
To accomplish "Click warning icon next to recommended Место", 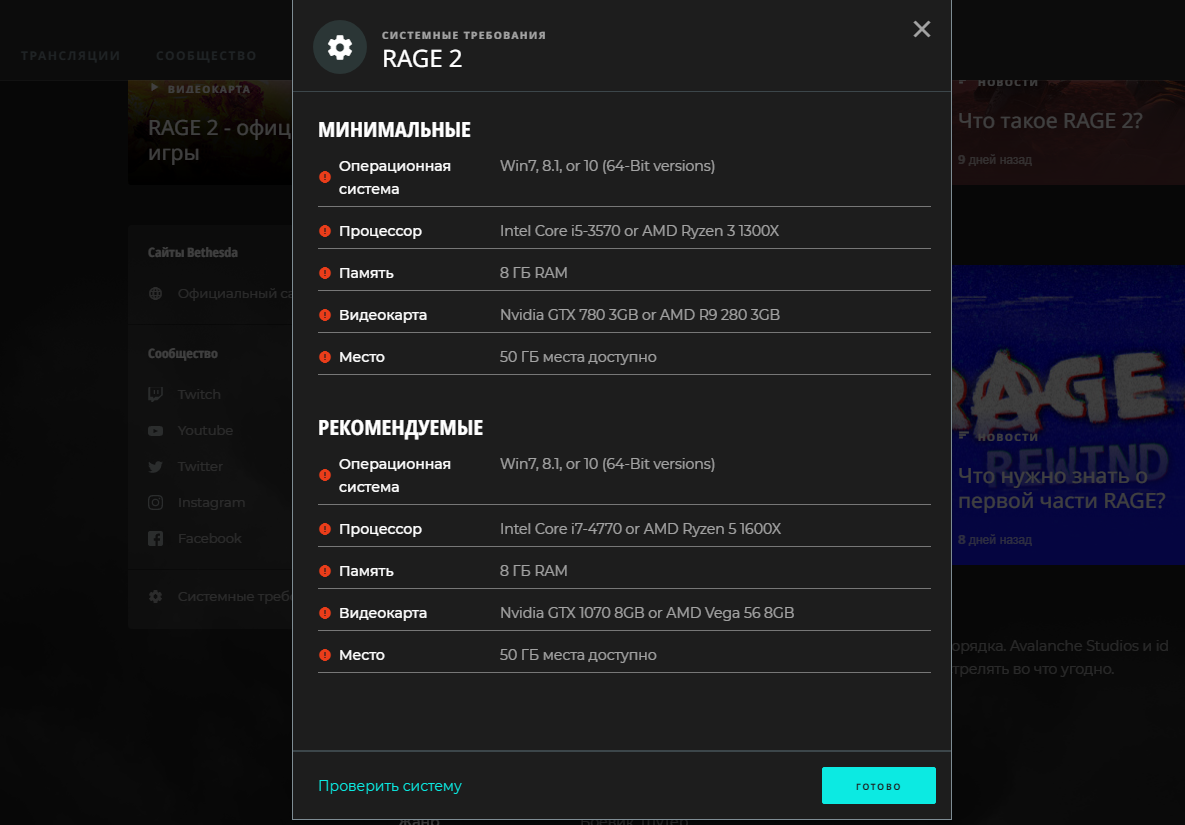I will 325,655.
